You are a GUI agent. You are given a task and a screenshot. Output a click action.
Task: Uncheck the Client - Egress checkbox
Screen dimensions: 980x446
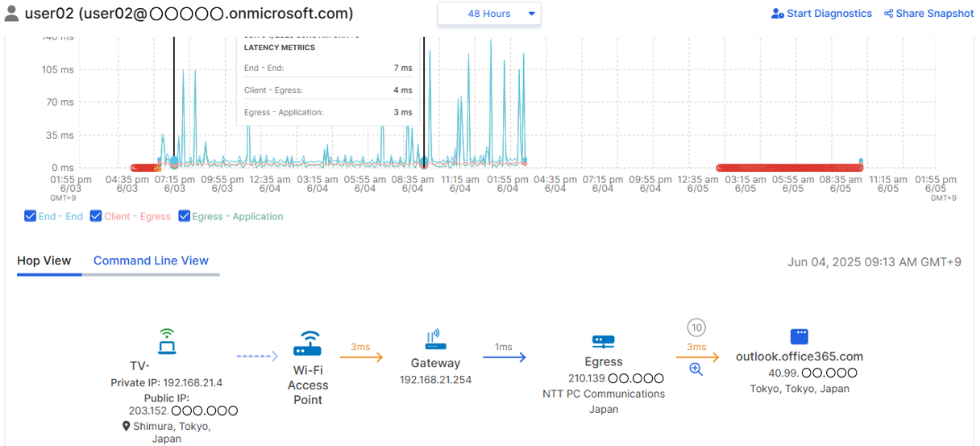[96, 216]
